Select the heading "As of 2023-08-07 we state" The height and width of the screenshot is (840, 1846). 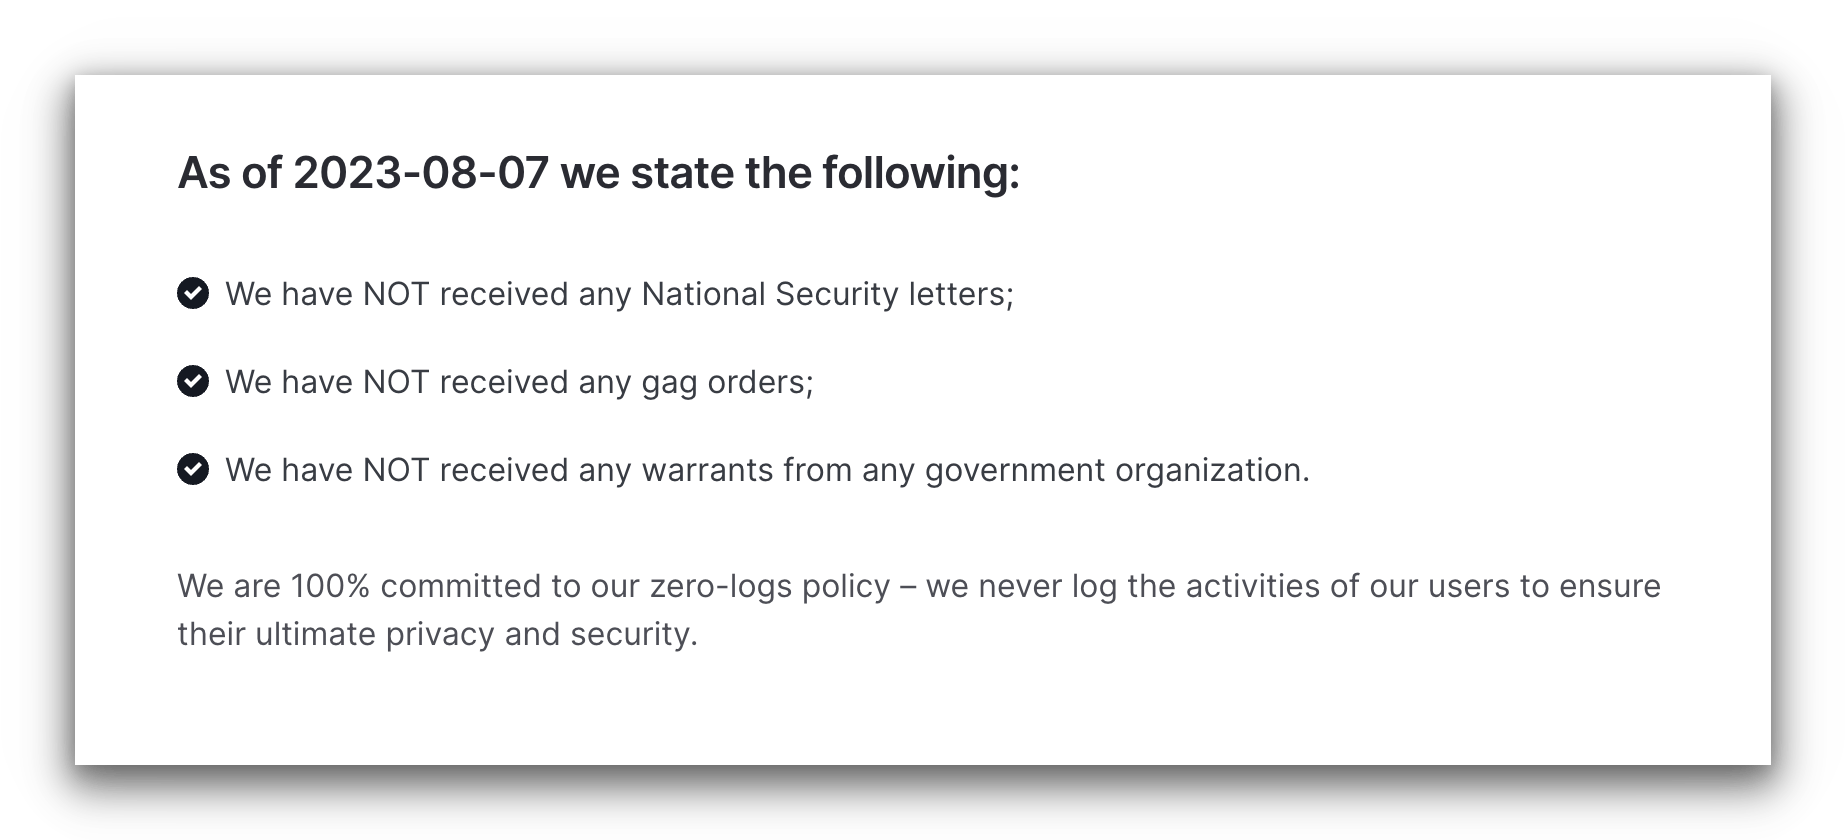(599, 173)
